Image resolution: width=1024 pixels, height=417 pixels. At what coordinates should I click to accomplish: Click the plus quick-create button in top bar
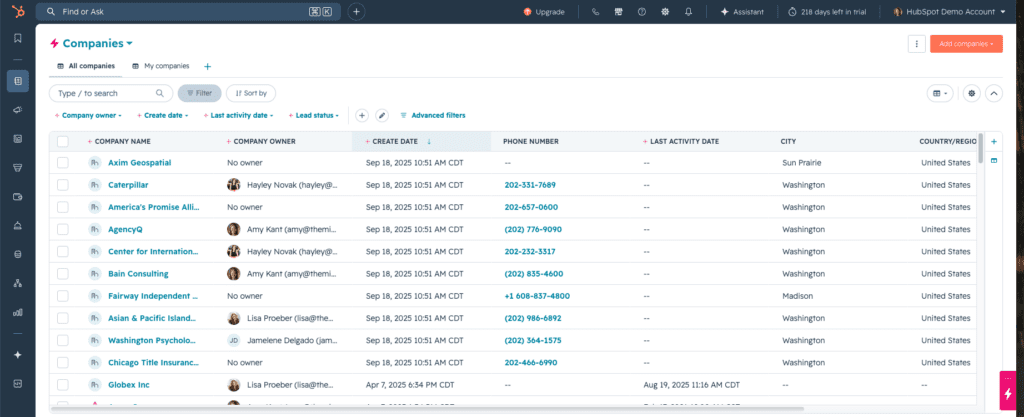tap(356, 12)
